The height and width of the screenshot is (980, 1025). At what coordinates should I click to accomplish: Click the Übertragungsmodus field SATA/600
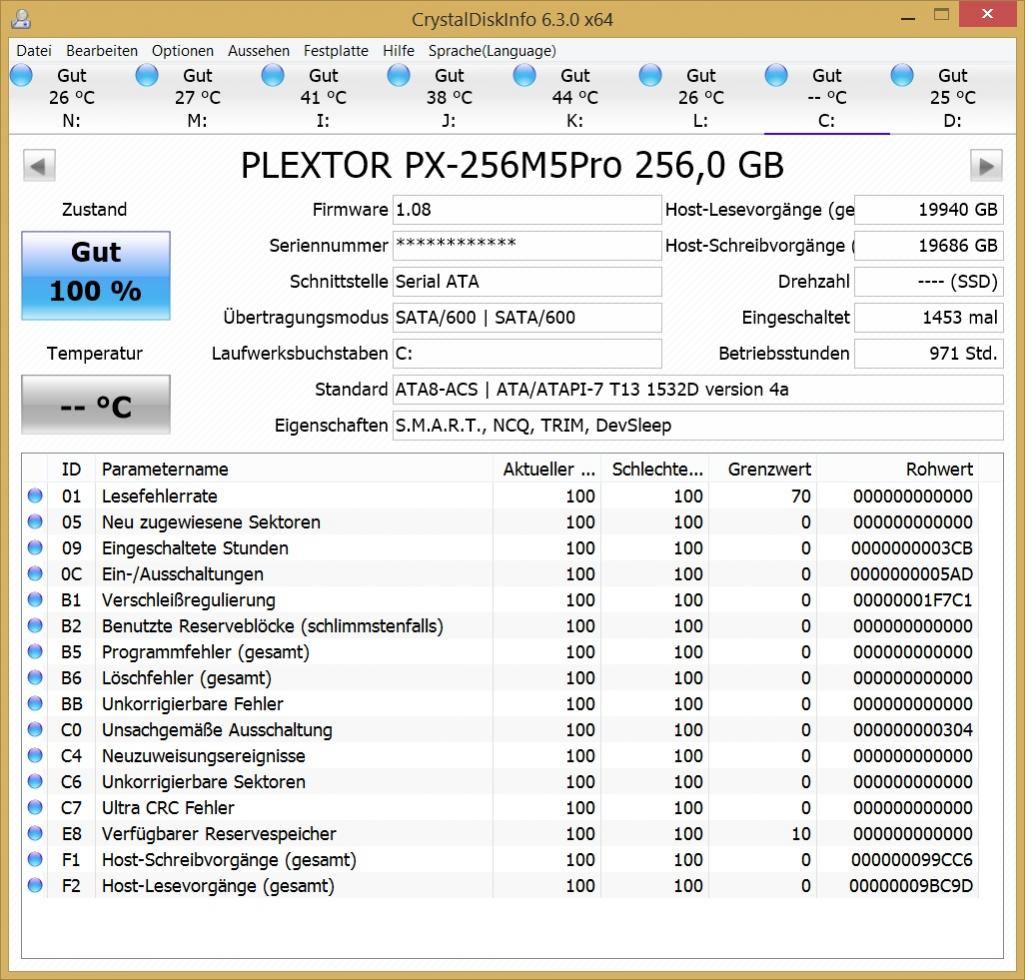527,318
